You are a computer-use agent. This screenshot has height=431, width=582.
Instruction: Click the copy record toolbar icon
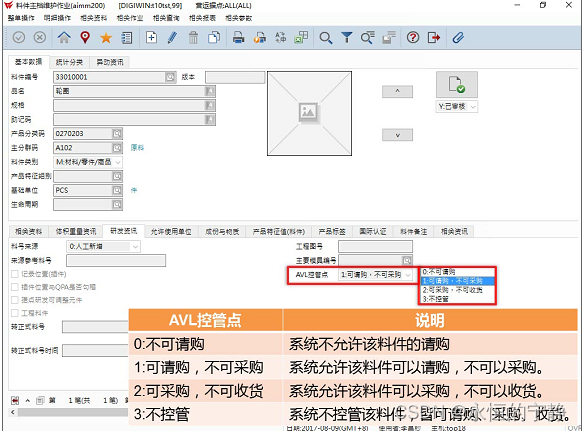point(214,37)
